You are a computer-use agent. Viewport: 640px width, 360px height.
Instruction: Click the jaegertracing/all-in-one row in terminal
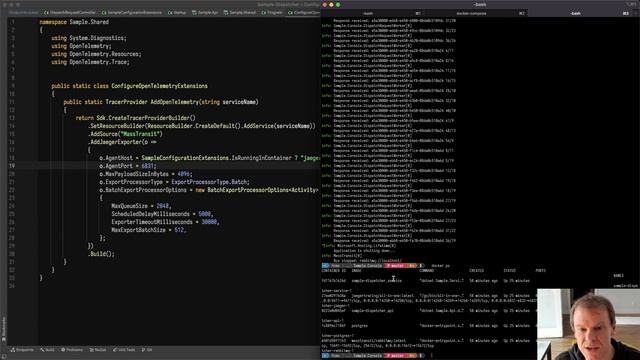tap(426, 296)
